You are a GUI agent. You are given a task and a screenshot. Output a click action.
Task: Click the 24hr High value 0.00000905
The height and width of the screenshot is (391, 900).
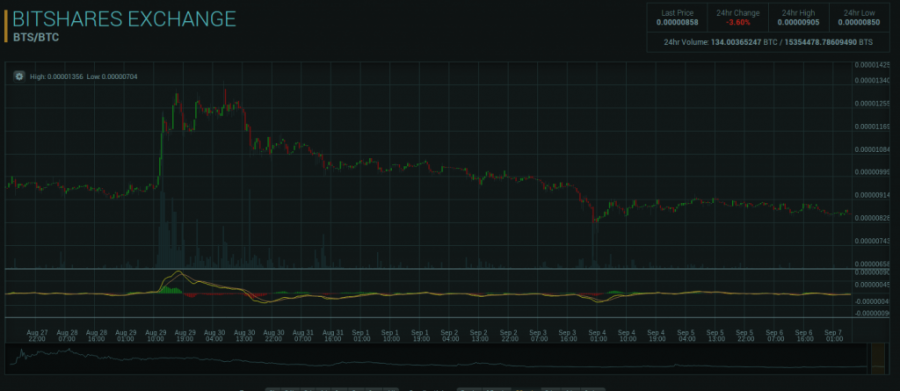[x=798, y=22]
